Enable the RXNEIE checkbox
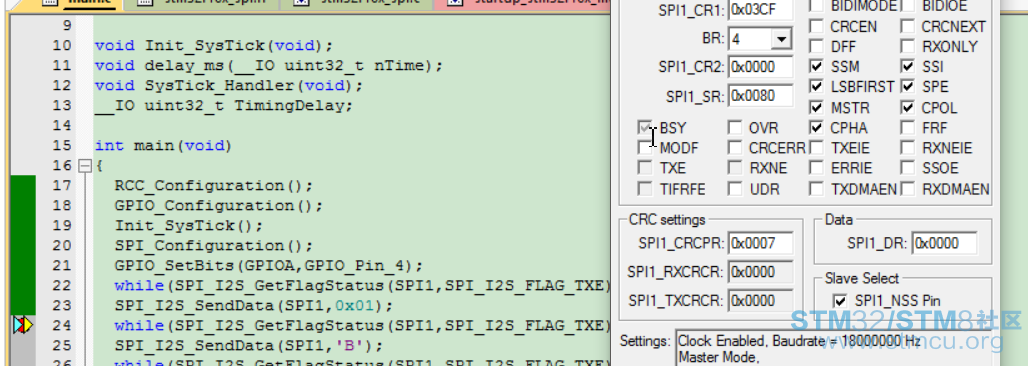This screenshot has width=1028, height=366. click(907, 148)
